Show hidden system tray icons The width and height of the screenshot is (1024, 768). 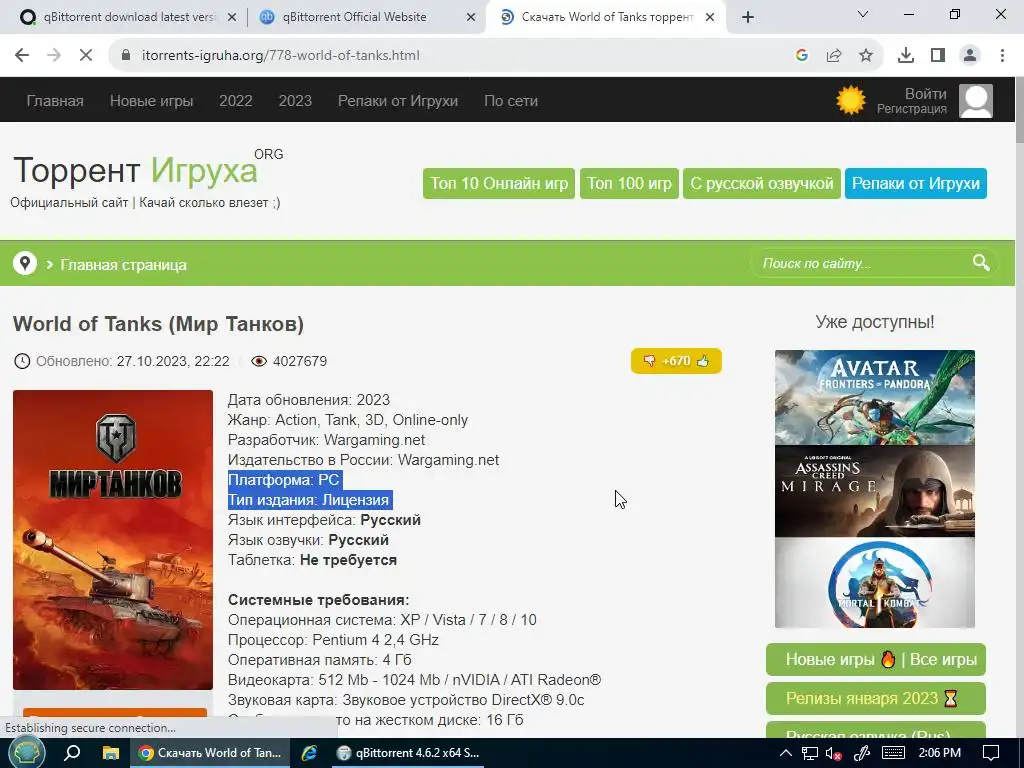[786, 753]
